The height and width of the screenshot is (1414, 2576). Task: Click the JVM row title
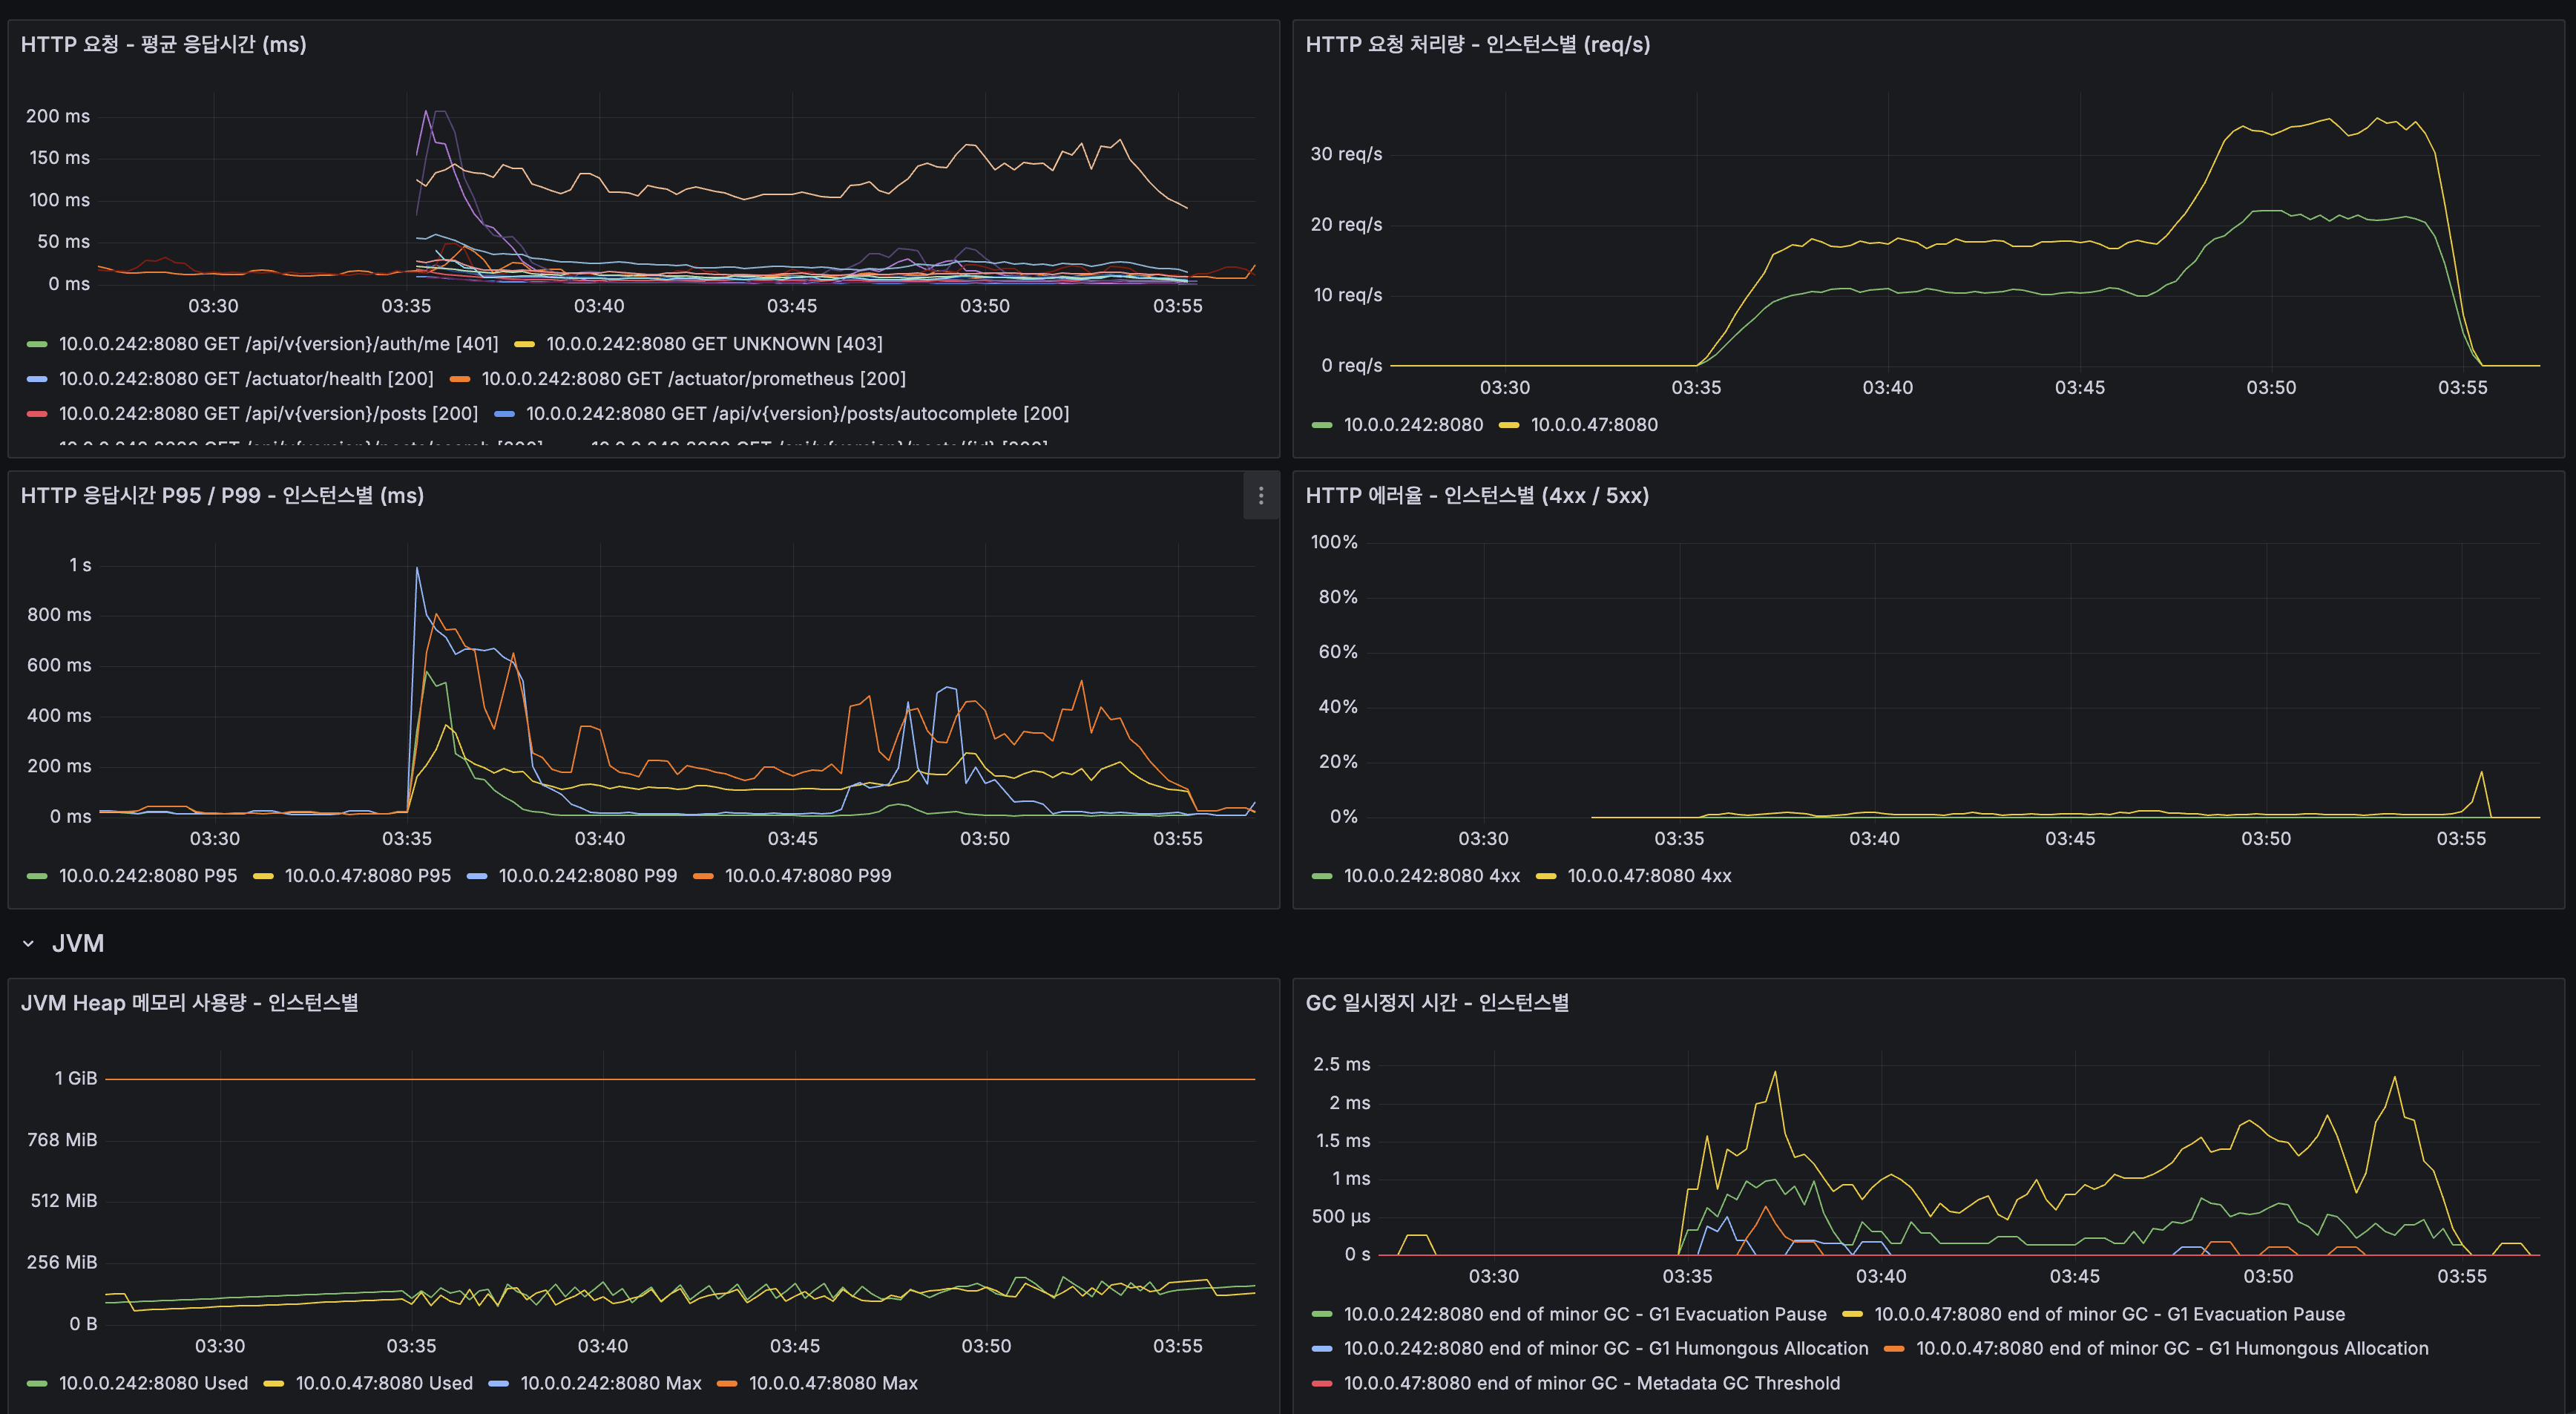click(x=78, y=943)
